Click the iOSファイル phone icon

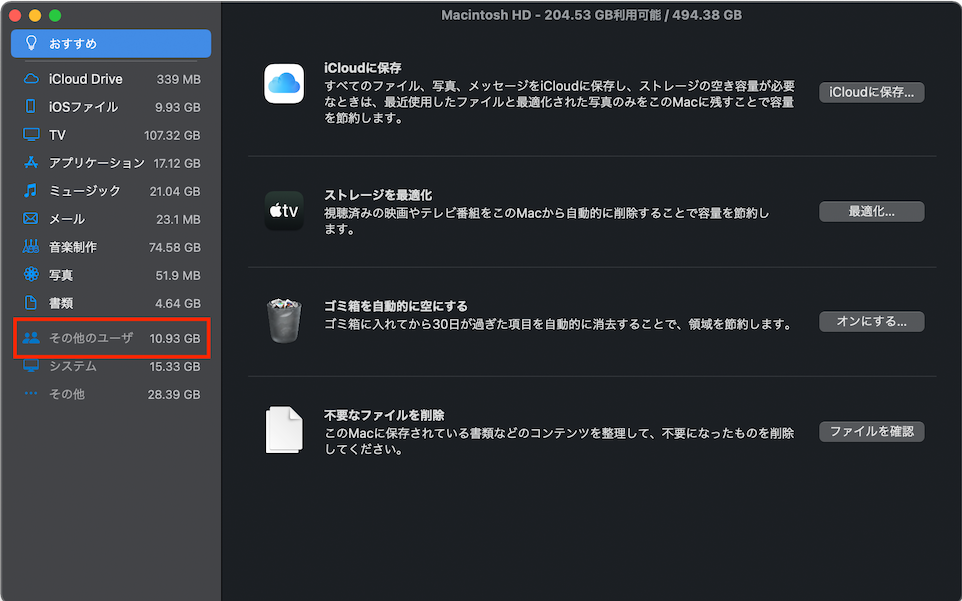[x=31, y=107]
